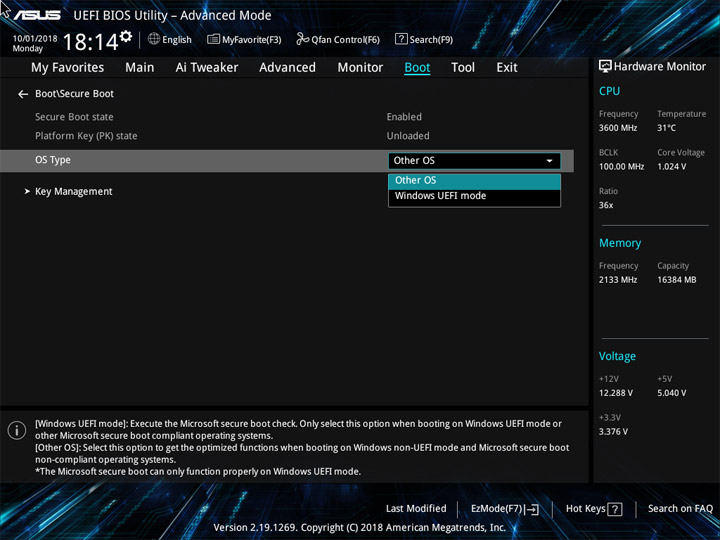Show the Hot Keys list
720x540 pixels.
[x=594, y=509]
